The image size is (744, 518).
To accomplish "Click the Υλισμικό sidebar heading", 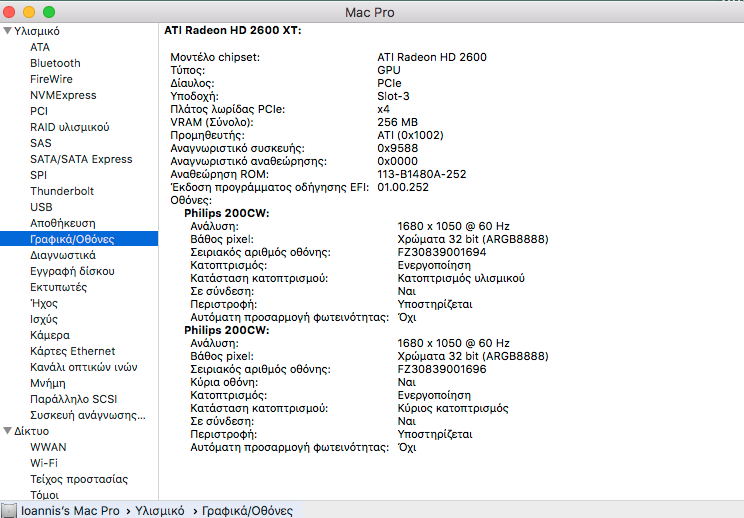I will tap(37, 31).
